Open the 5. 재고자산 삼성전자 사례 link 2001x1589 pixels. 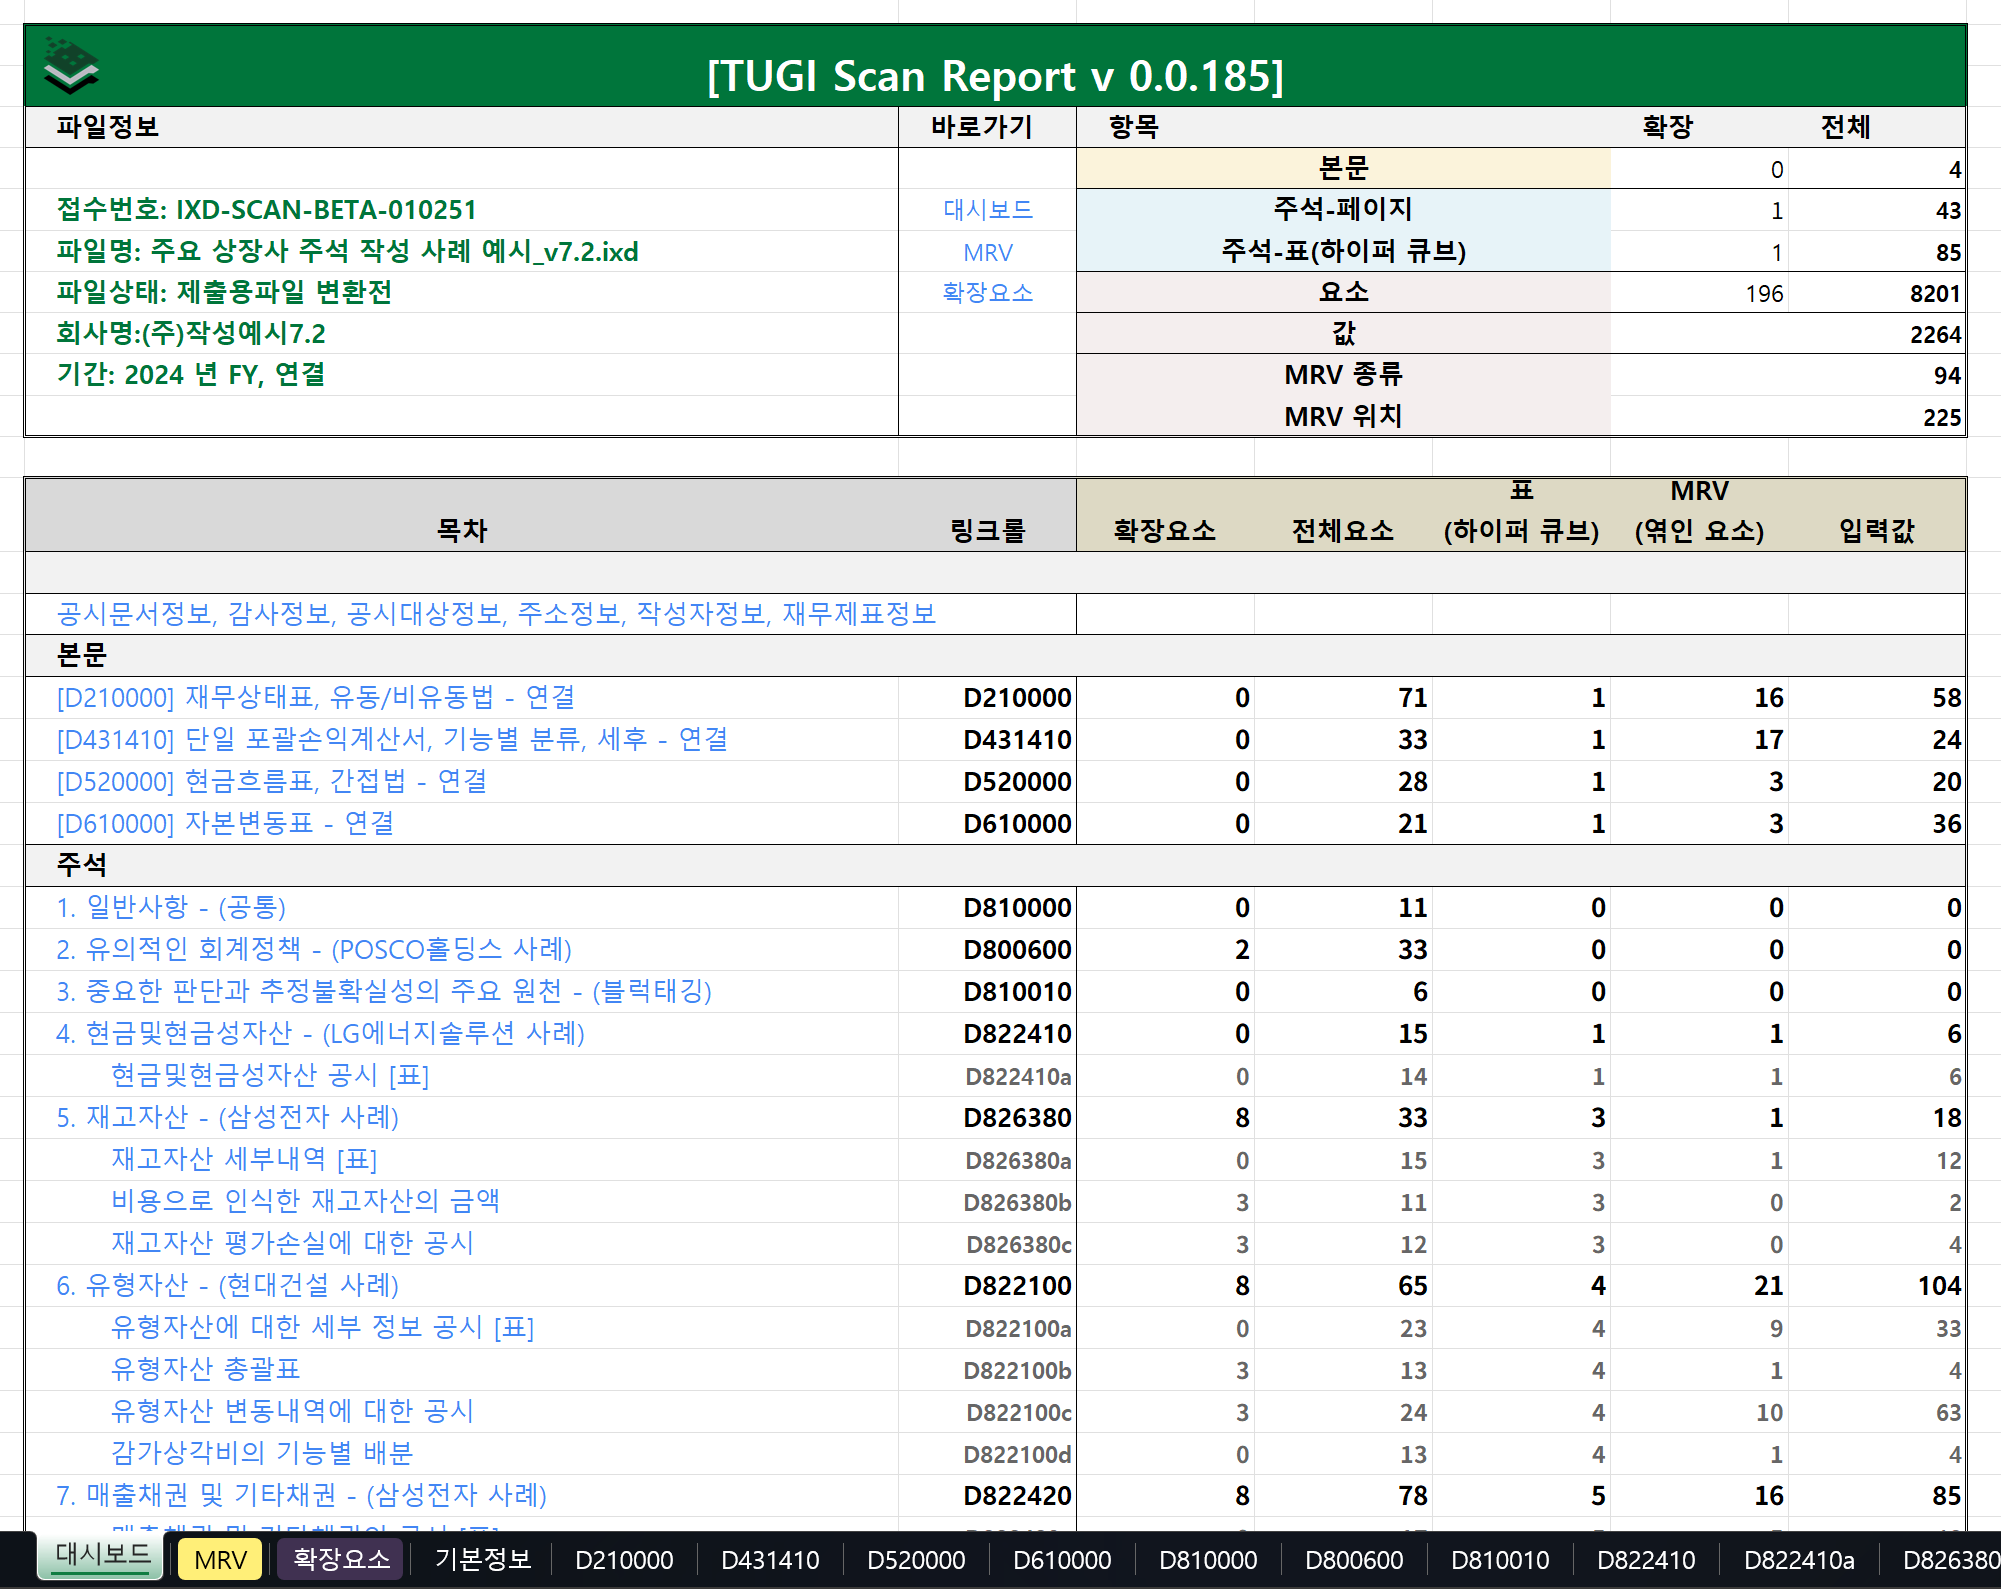(227, 1118)
